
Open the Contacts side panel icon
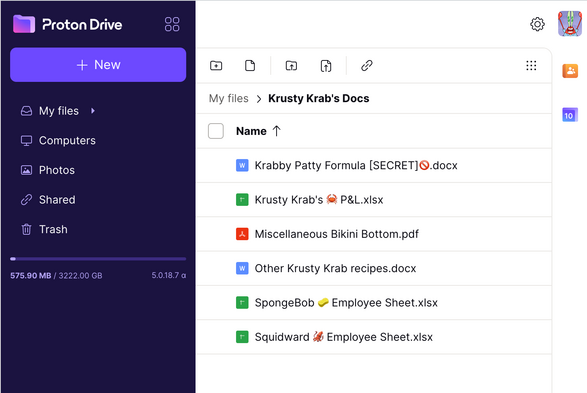click(570, 71)
